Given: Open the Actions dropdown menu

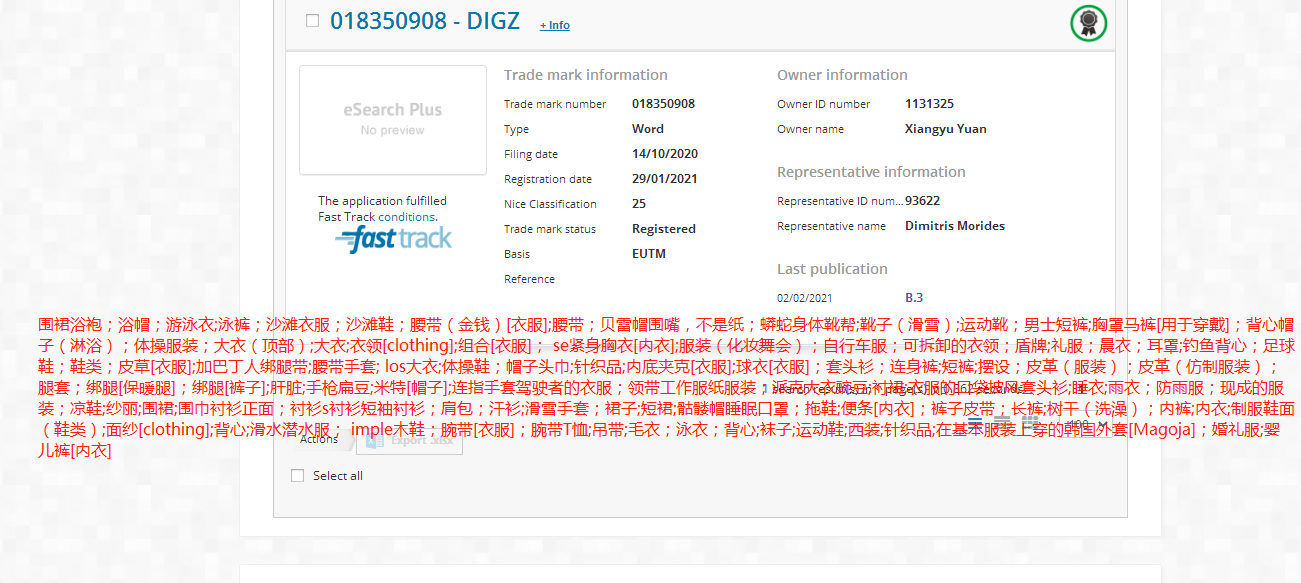Looking at the screenshot, I should click(320, 439).
